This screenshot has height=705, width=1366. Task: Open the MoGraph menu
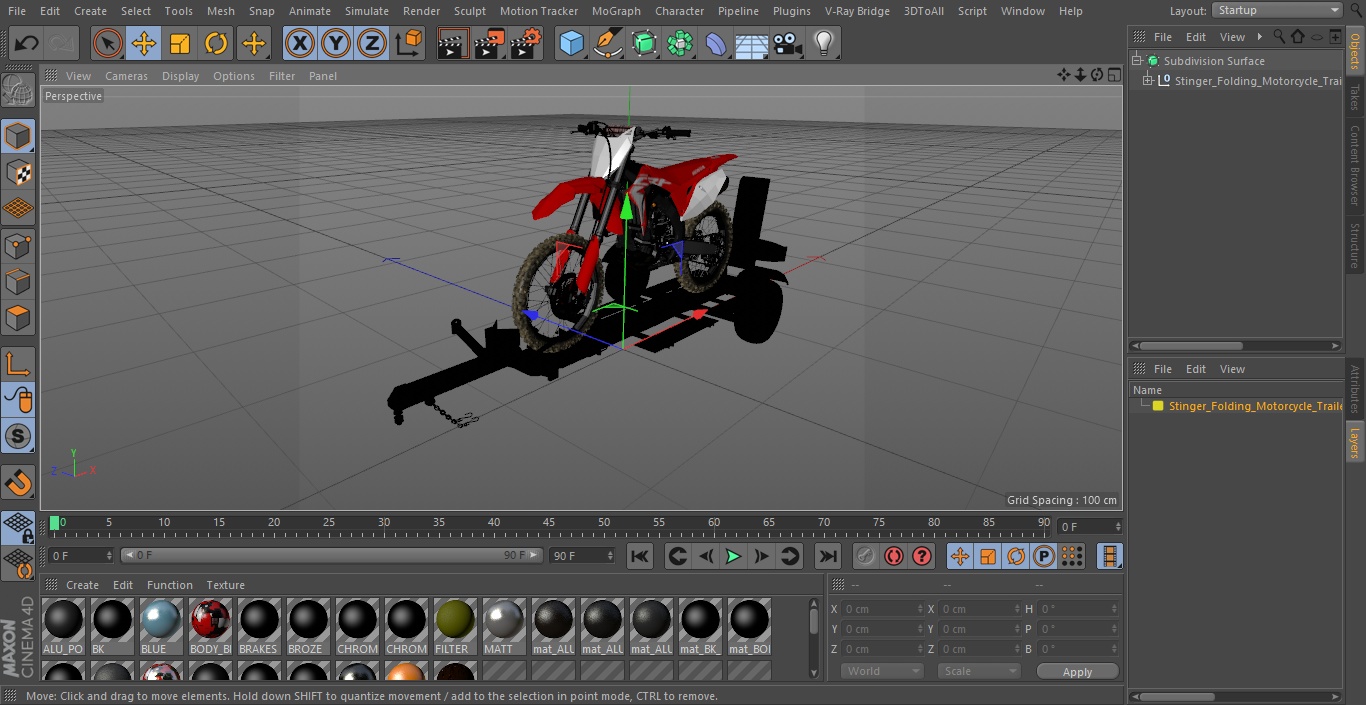[616, 11]
